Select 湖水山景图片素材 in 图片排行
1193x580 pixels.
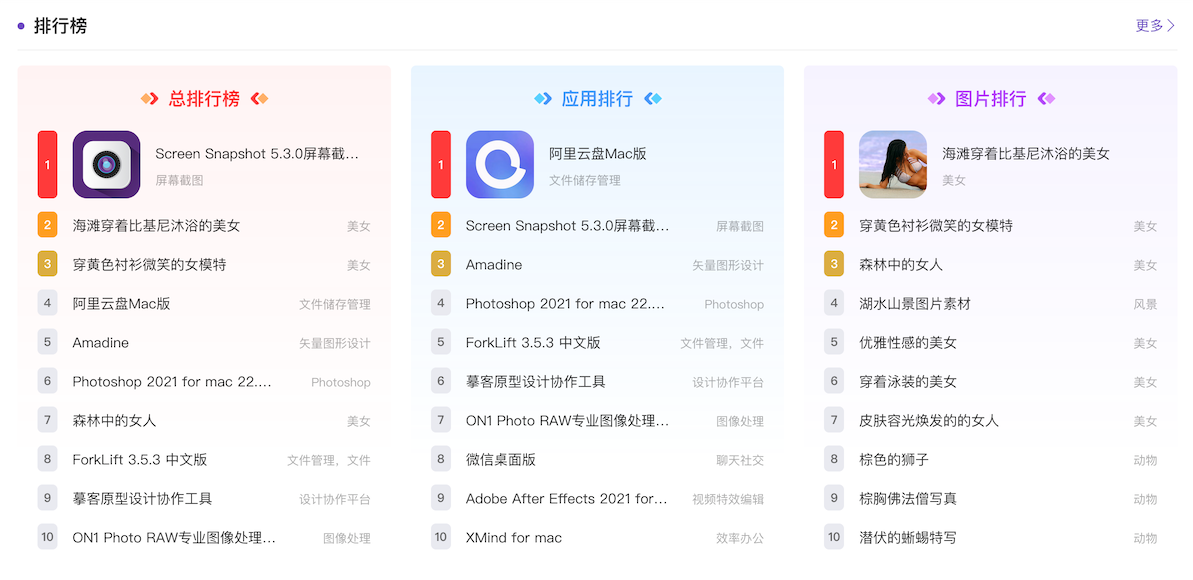pos(915,304)
